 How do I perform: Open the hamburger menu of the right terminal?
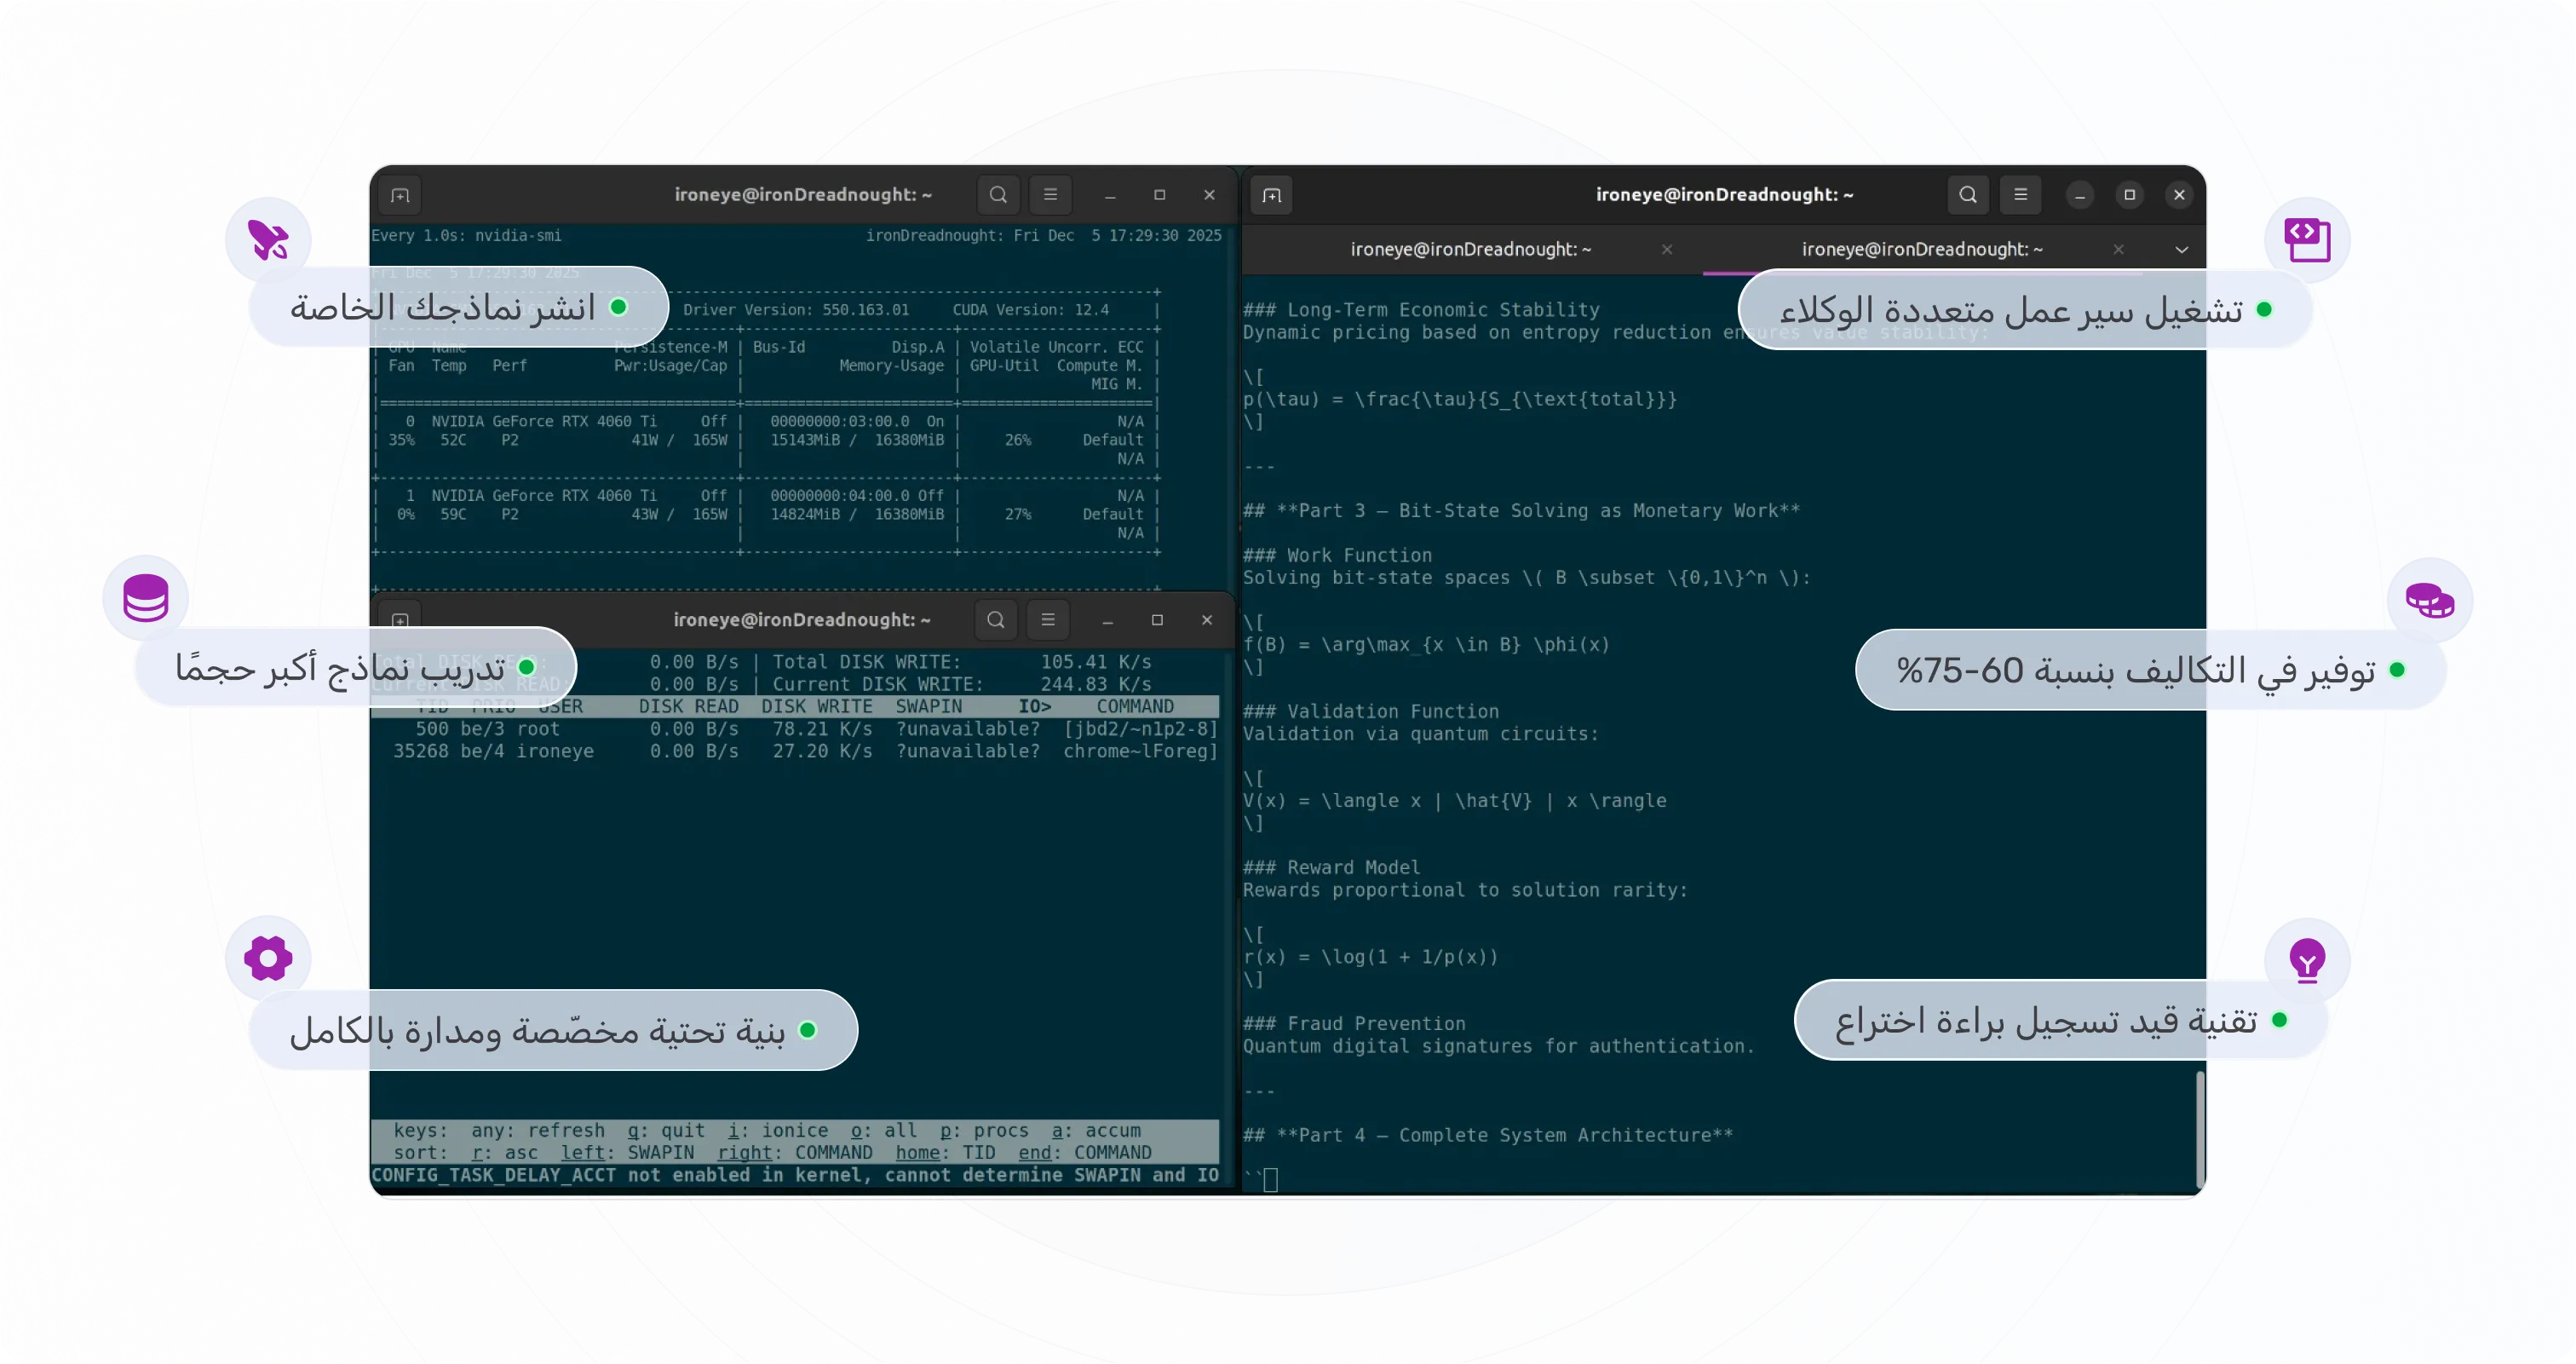pos(2021,195)
